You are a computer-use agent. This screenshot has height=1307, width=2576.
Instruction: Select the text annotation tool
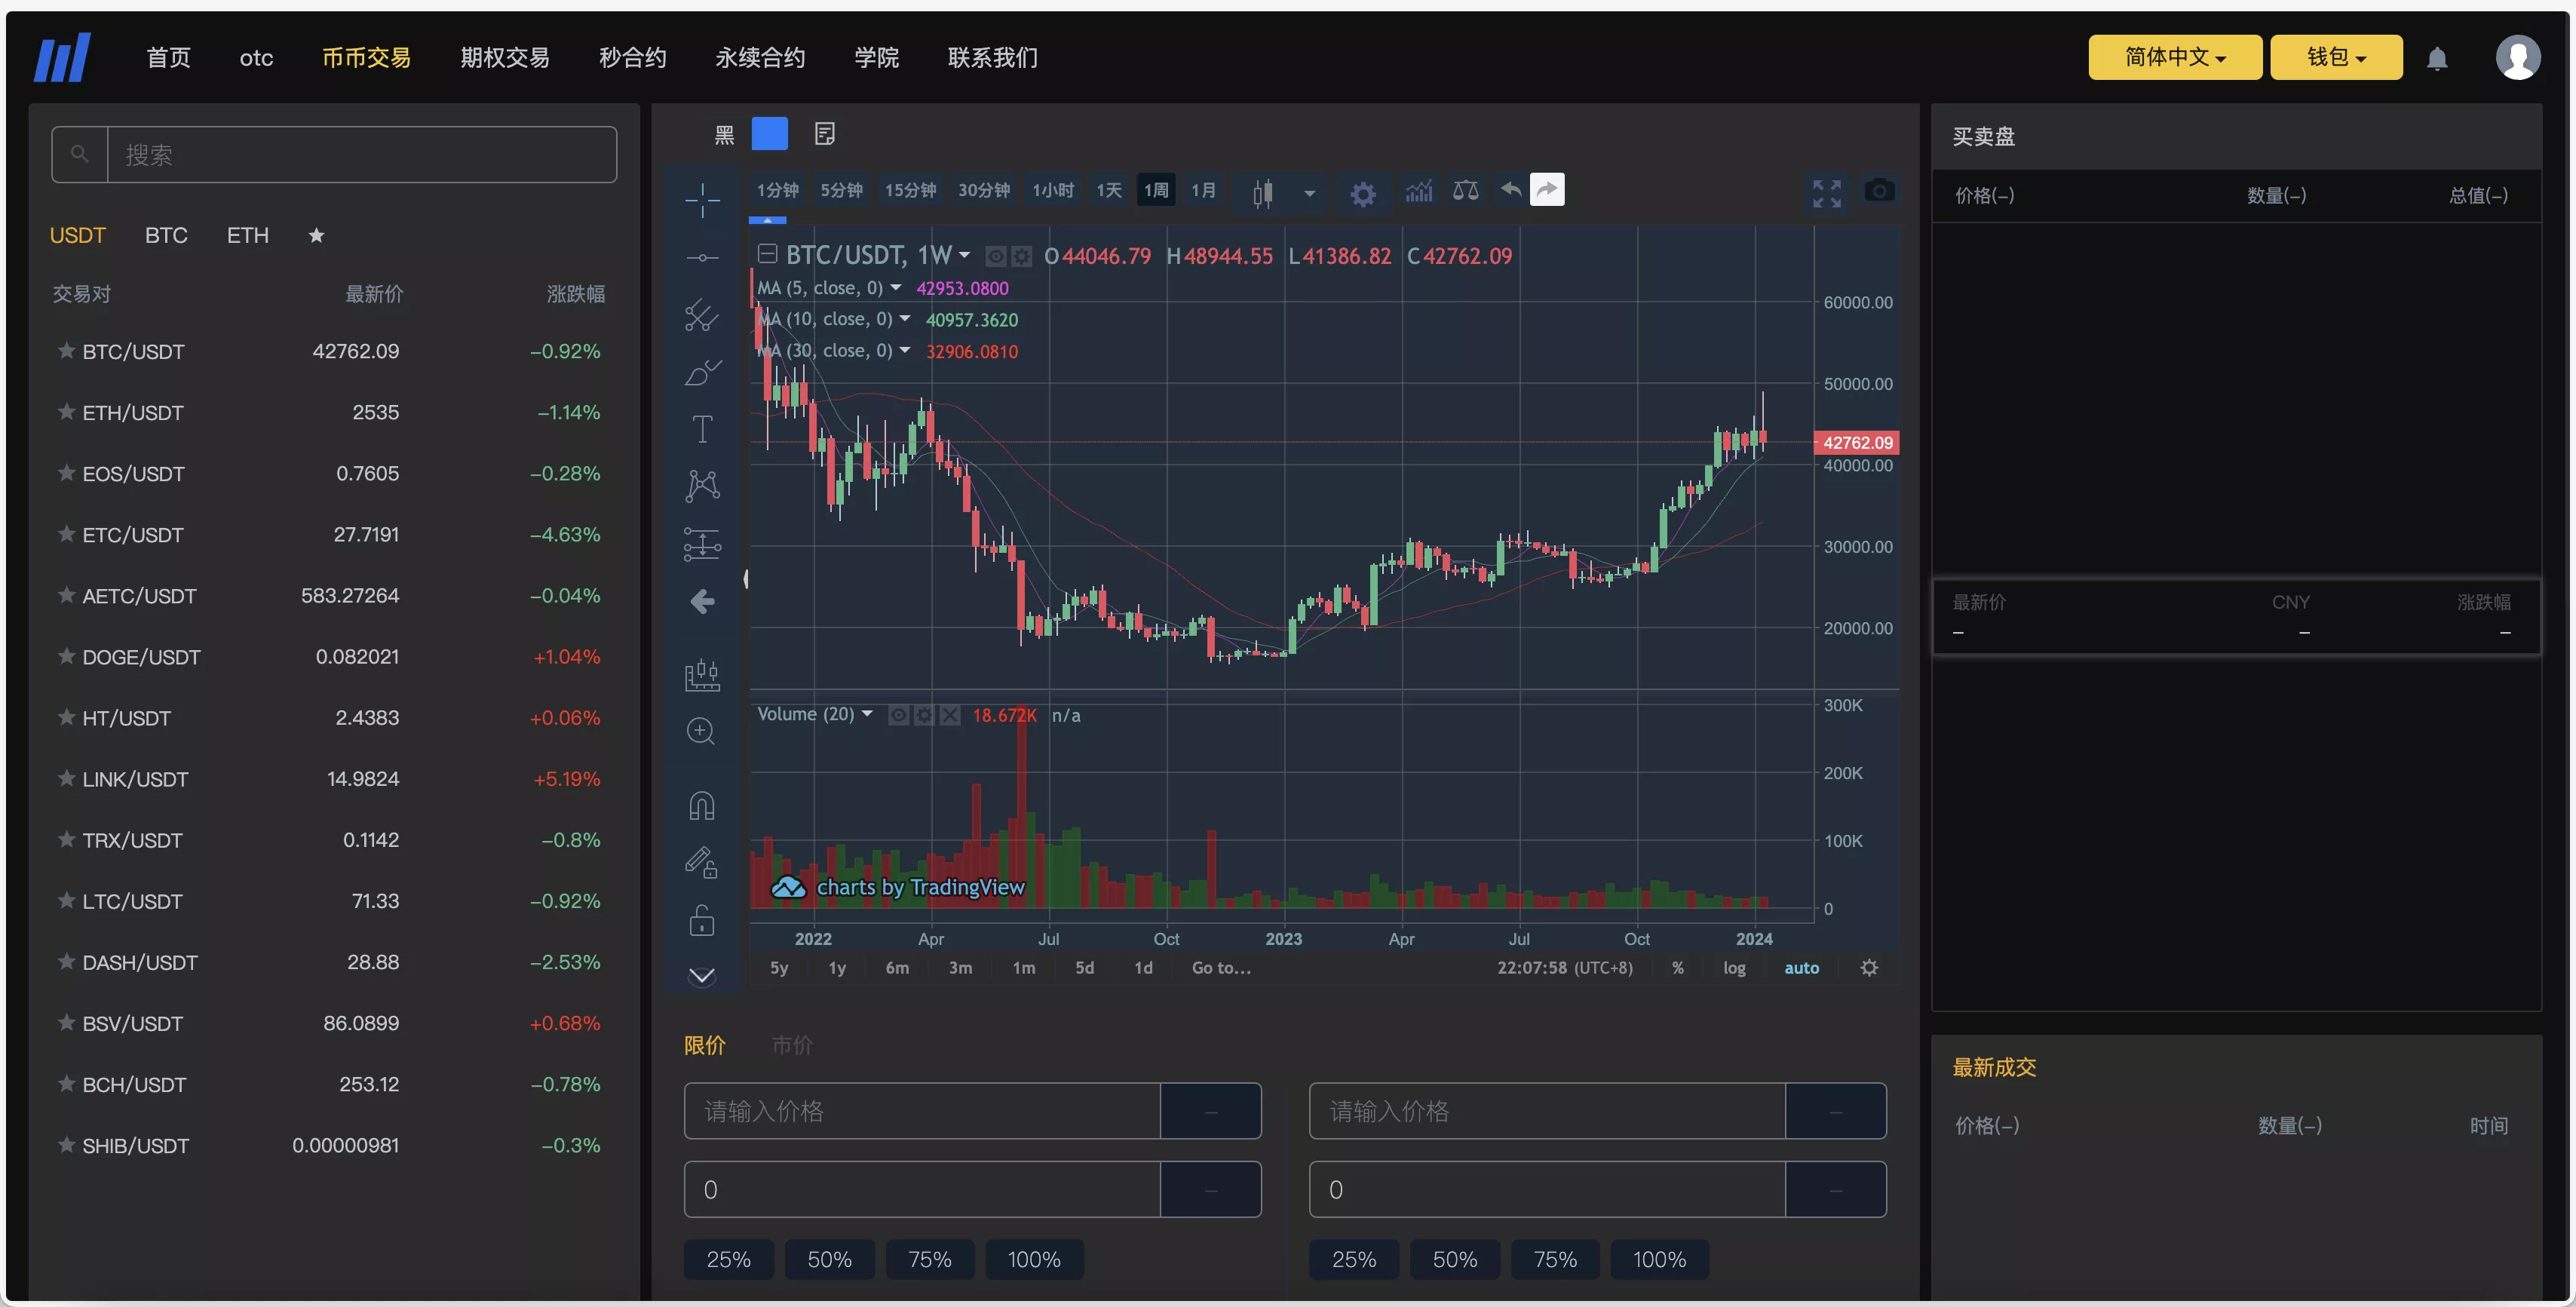click(702, 429)
